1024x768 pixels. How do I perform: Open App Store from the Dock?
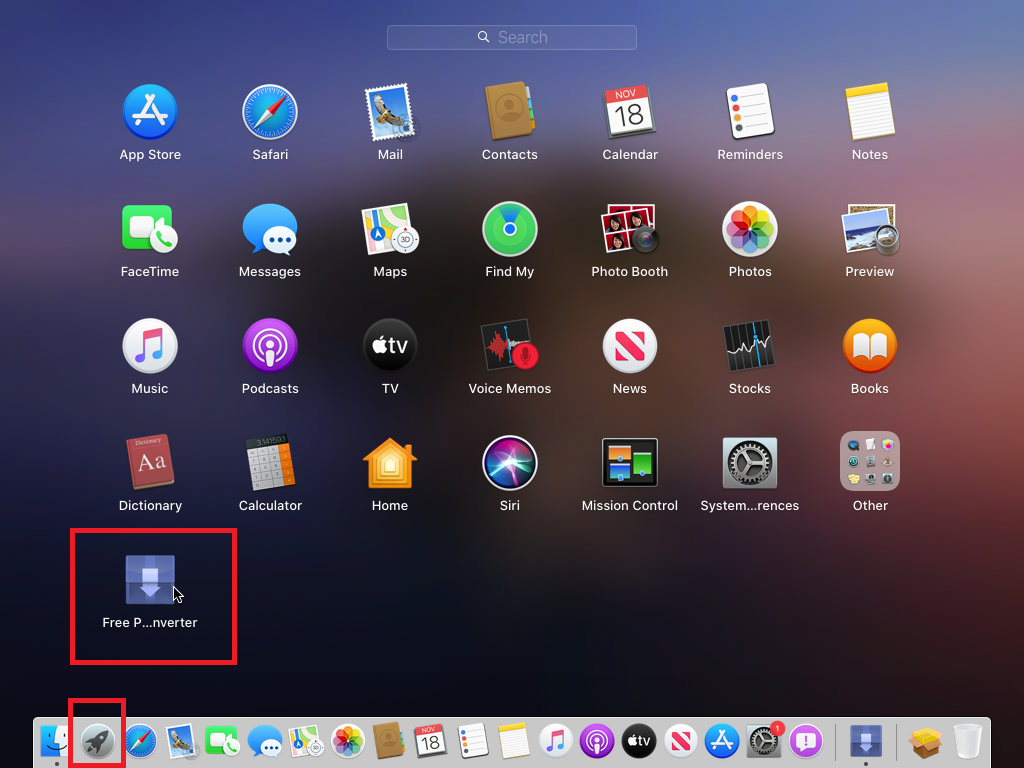(722, 742)
